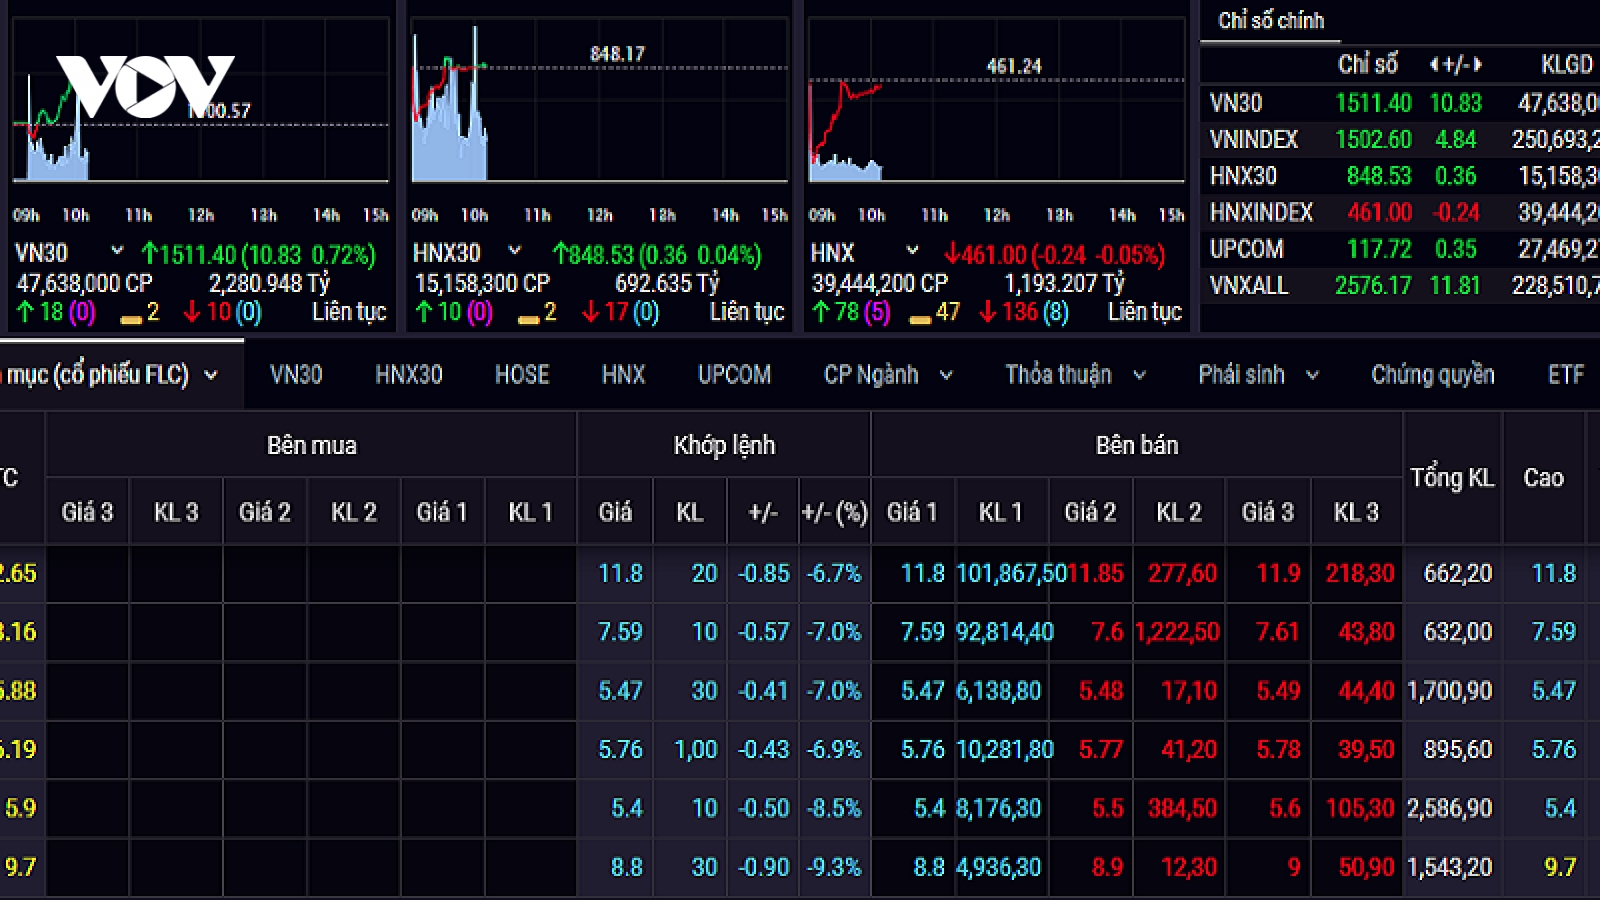Open the ETF tab
This screenshot has height=900, width=1600.
tap(1566, 374)
